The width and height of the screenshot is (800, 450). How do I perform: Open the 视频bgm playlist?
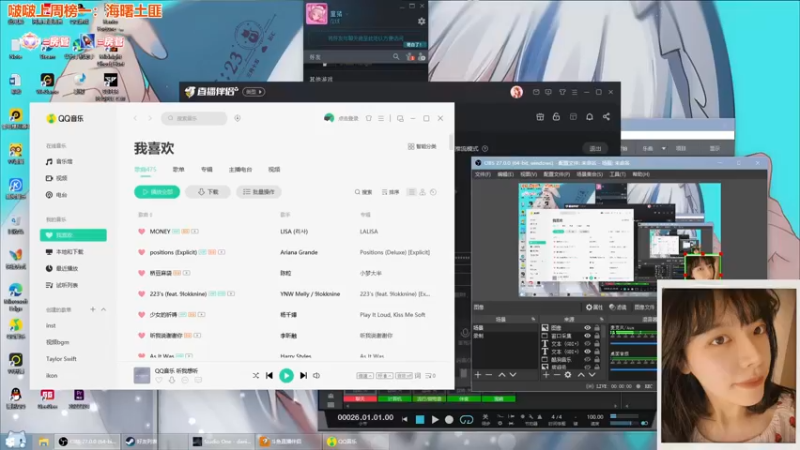click(58, 342)
